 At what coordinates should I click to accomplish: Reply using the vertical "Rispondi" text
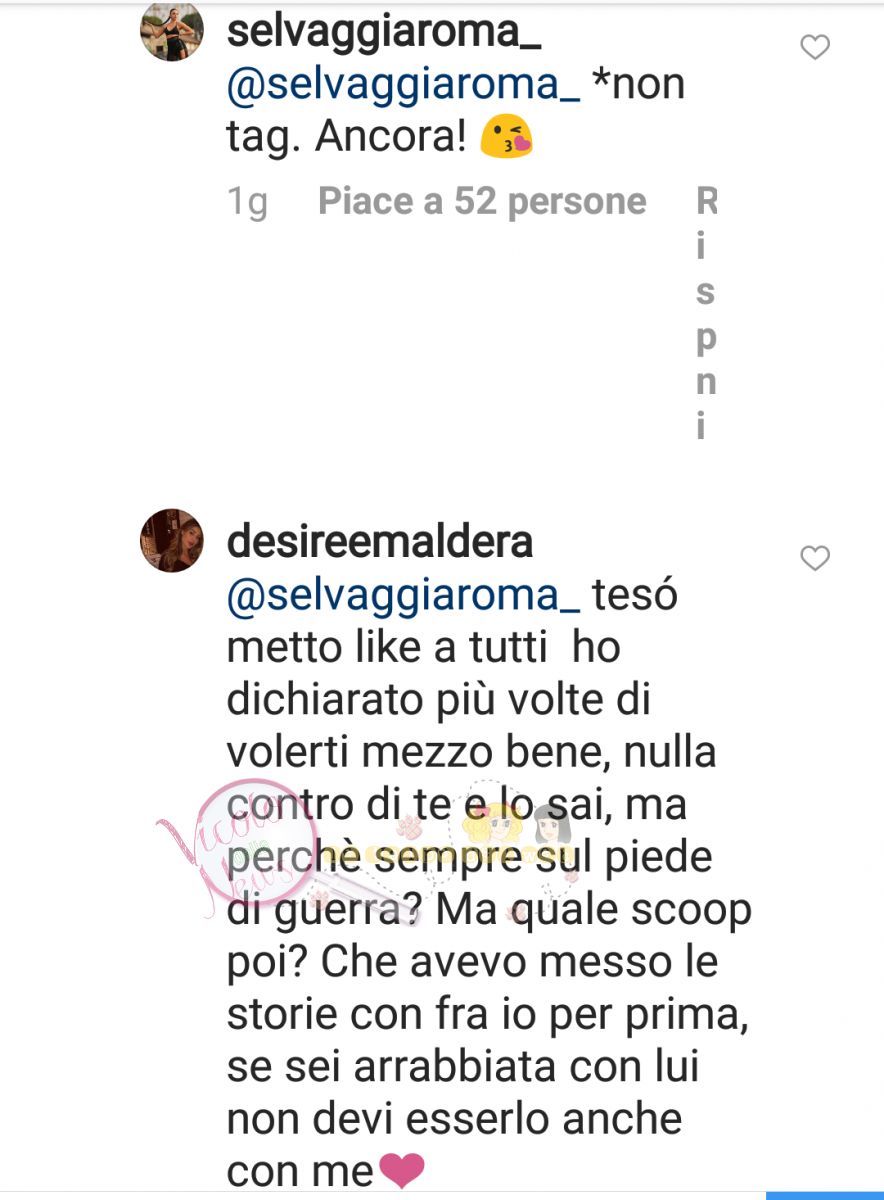(x=706, y=313)
